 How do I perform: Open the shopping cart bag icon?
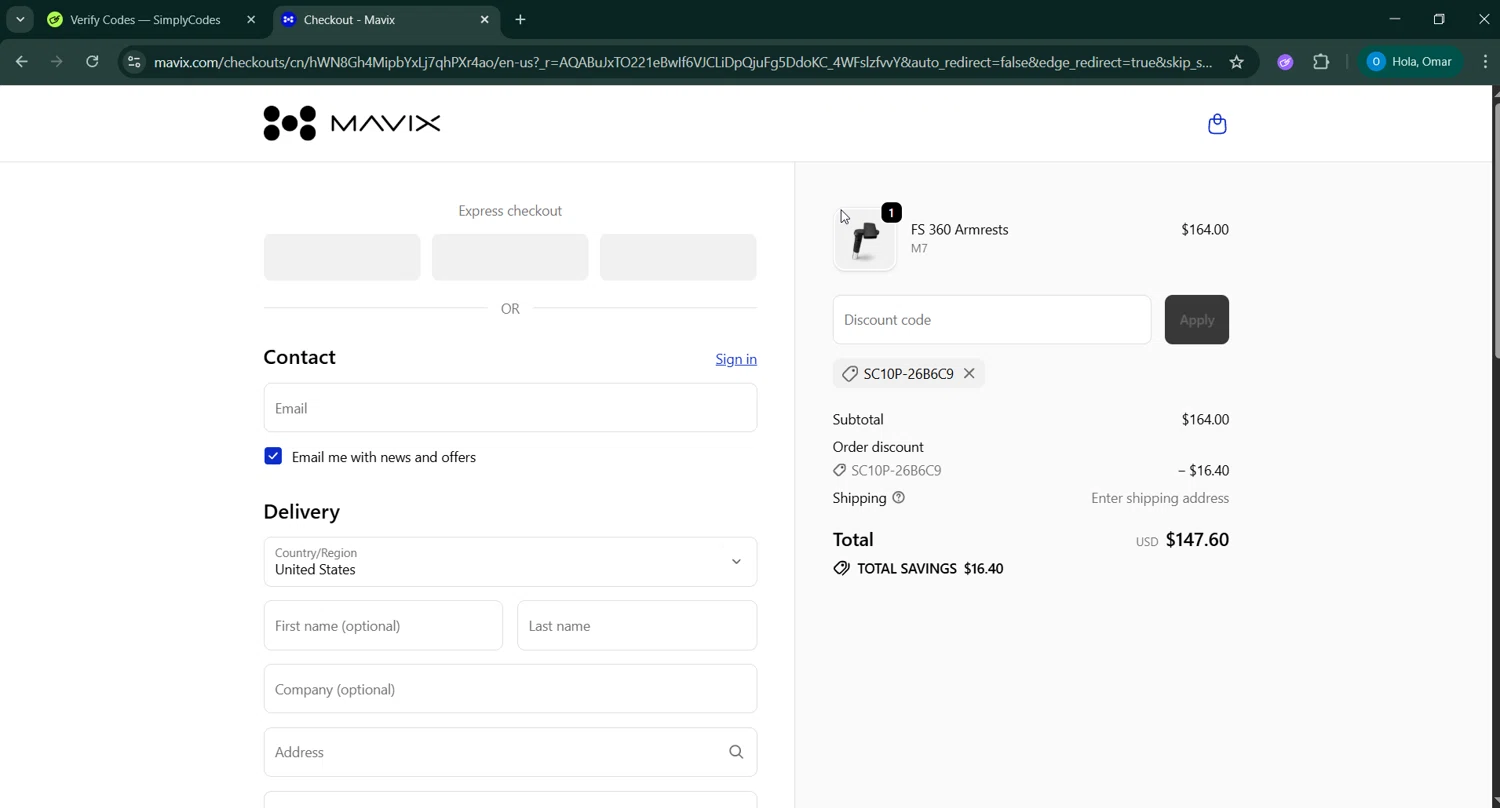click(1217, 124)
